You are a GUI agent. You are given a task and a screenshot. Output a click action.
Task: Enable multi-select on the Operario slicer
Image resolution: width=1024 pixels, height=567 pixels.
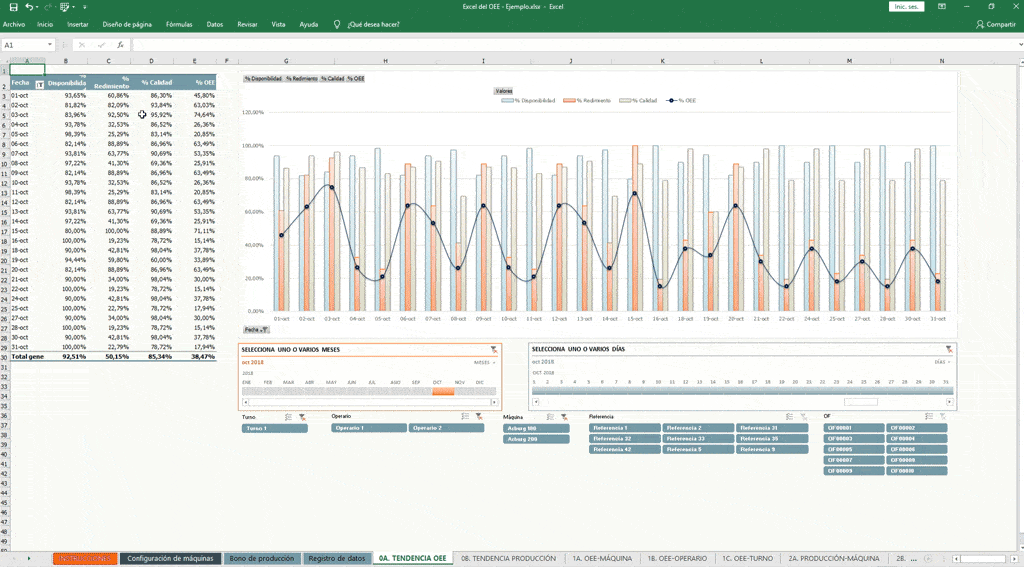coord(465,416)
